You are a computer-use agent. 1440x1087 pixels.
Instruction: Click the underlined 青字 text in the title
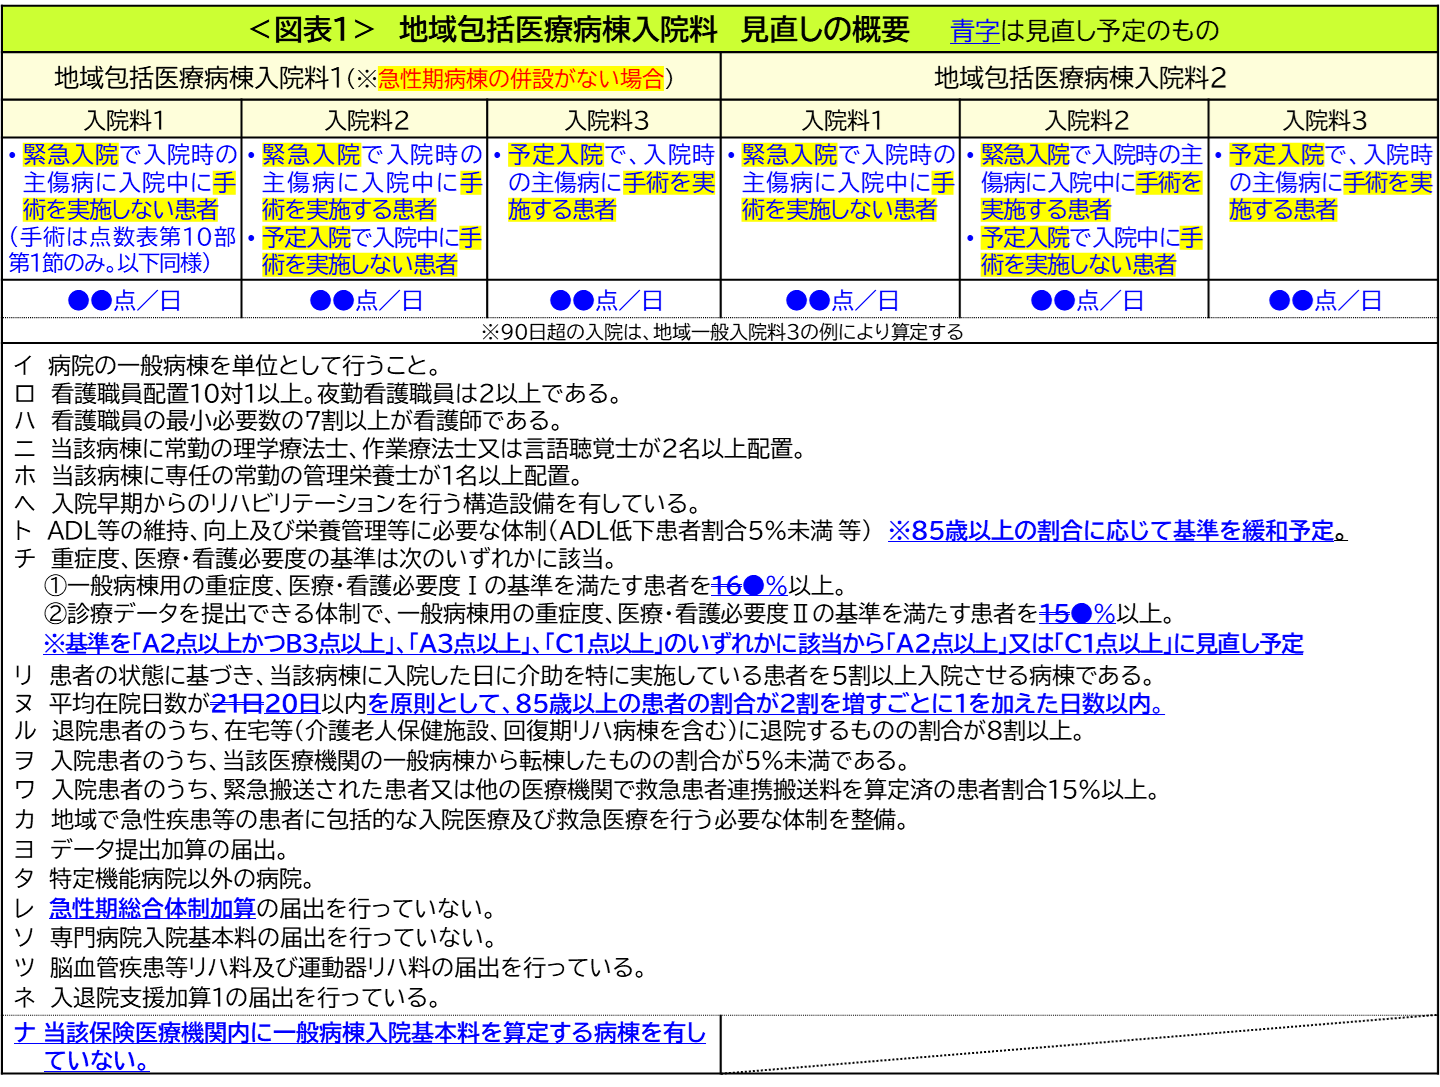coord(974,31)
